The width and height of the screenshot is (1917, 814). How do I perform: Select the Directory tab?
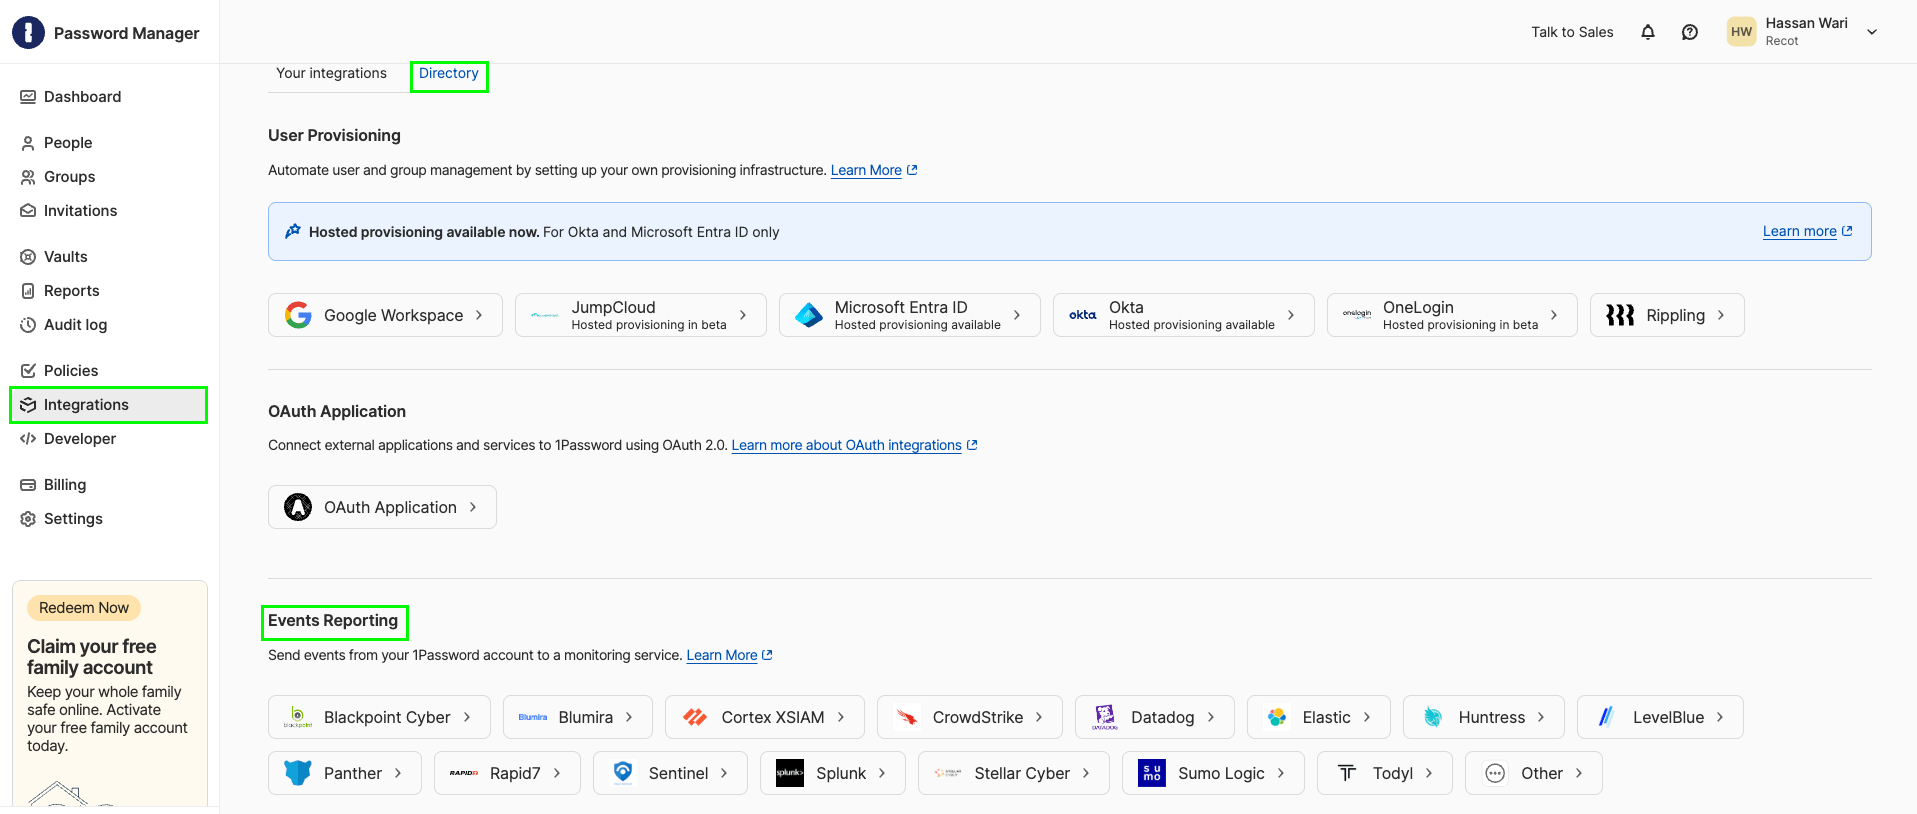point(449,73)
